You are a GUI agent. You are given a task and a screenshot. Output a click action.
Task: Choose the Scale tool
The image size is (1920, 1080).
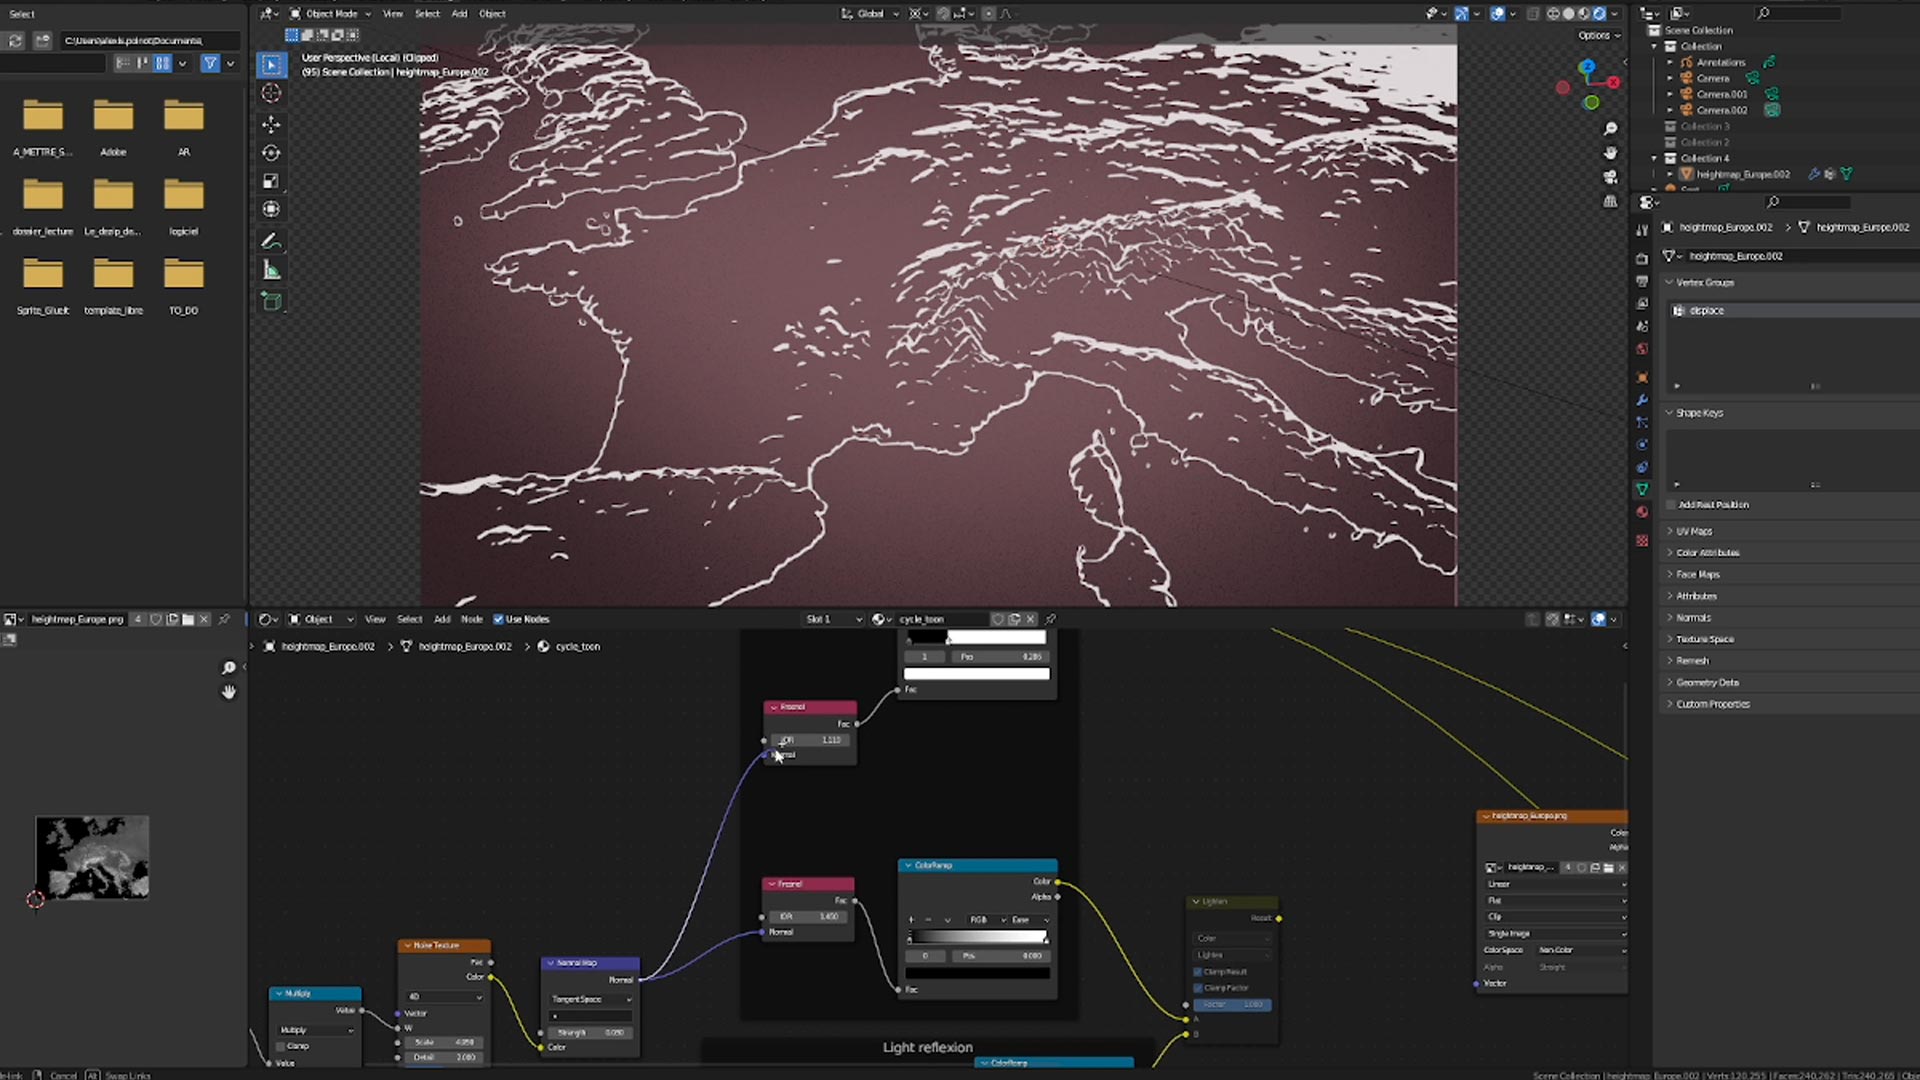(271, 181)
